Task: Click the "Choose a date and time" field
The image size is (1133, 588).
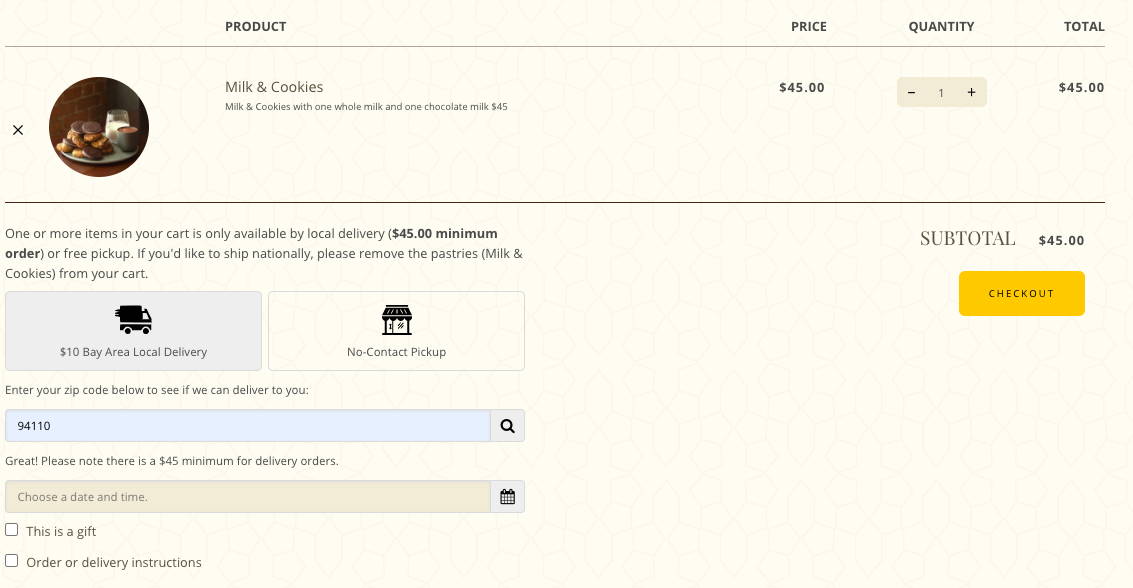Action: tap(248, 497)
